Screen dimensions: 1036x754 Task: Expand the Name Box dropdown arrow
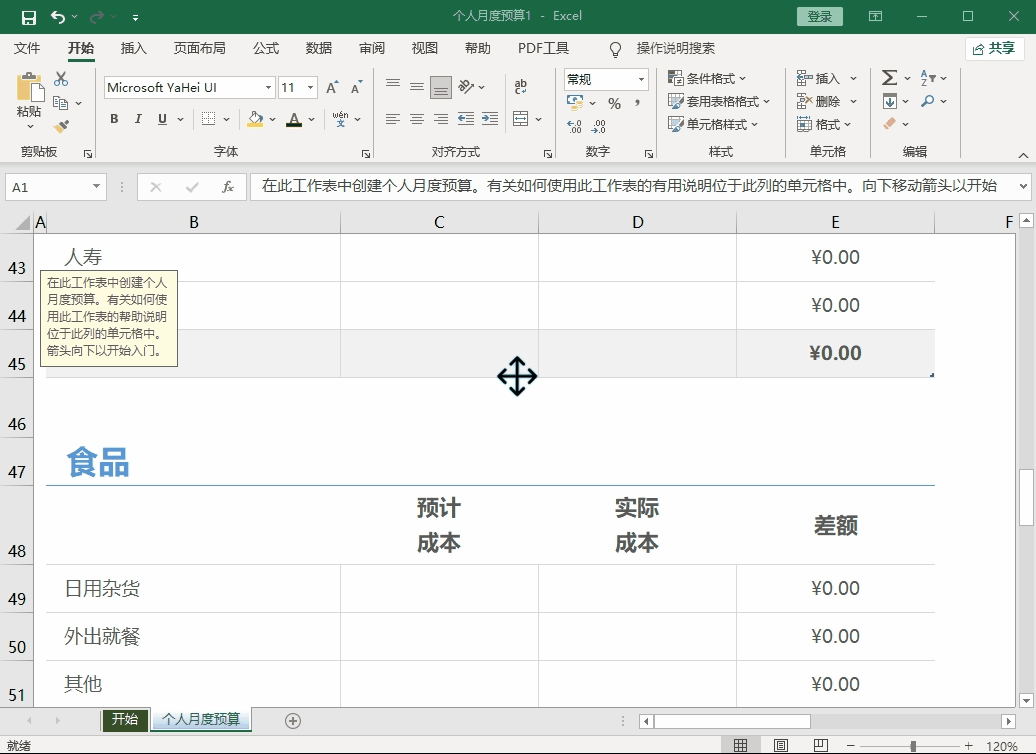pyautogui.click(x=96, y=187)
